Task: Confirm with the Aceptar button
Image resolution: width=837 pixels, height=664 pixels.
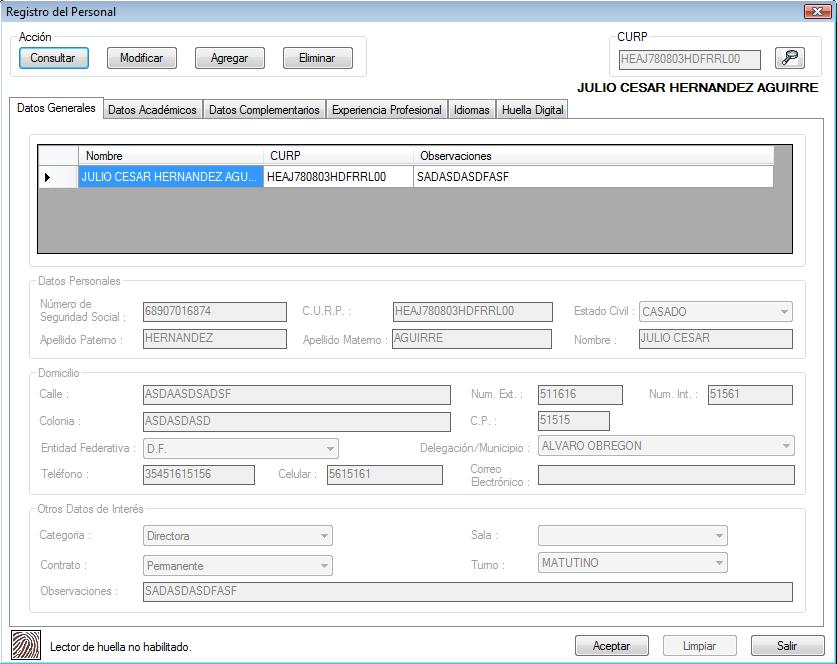Action: coord(612,646)
